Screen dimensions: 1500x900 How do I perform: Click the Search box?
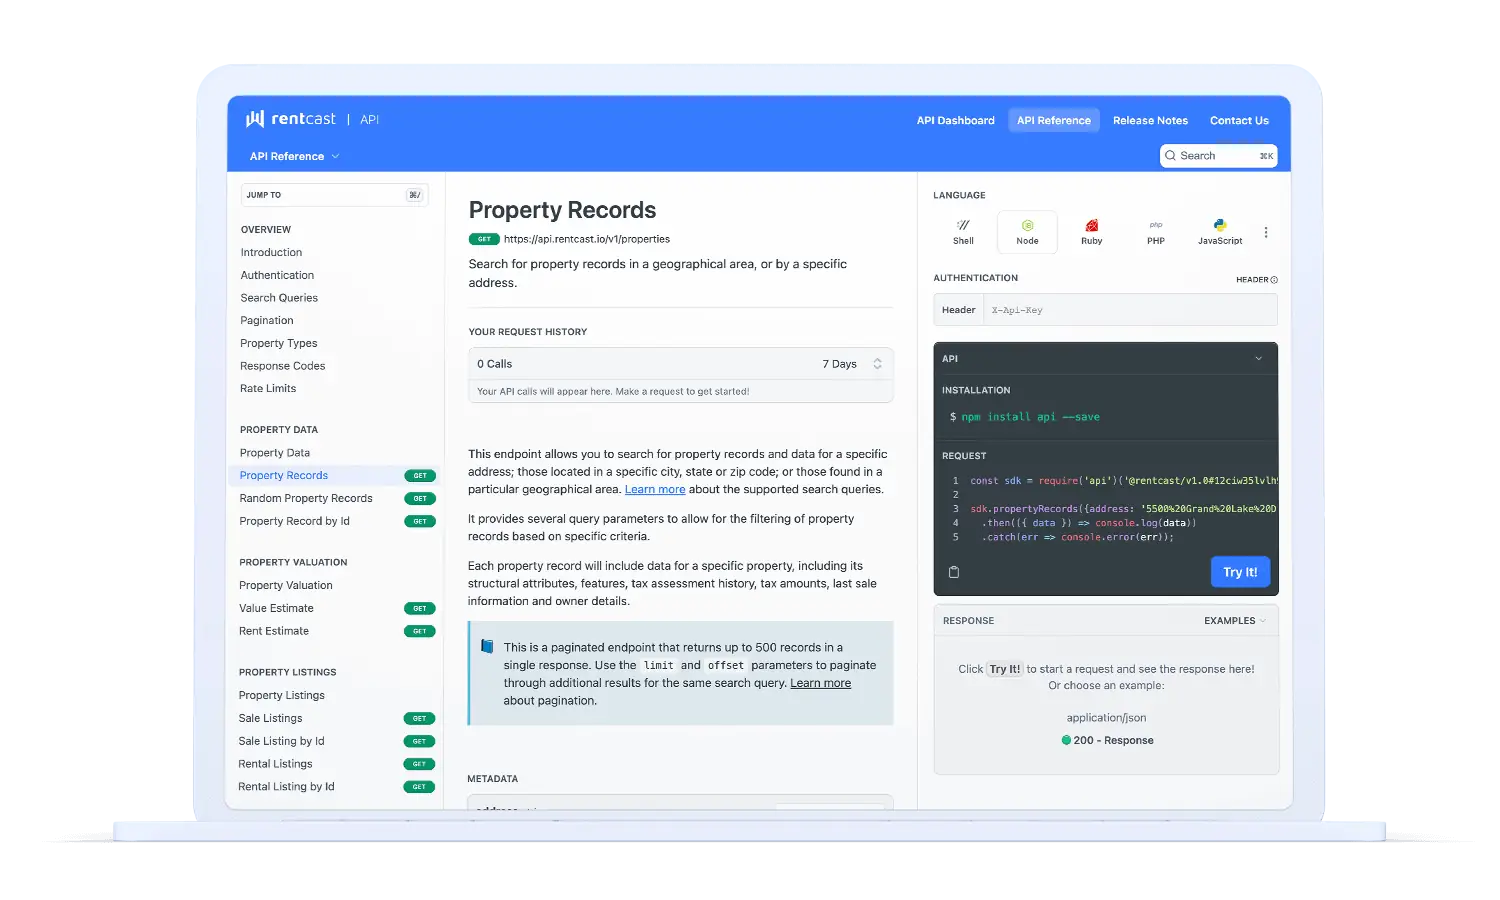pyautogui.click(x=1219, y=156)
